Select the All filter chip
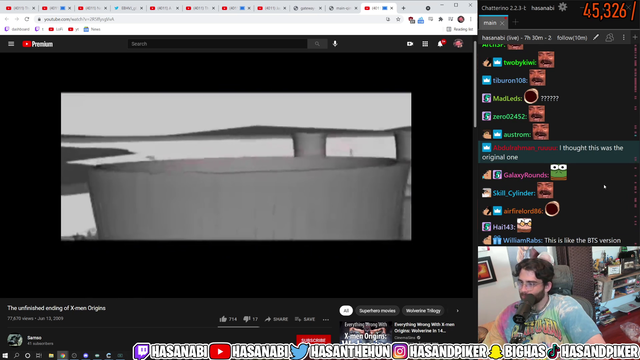 point(346,311)
